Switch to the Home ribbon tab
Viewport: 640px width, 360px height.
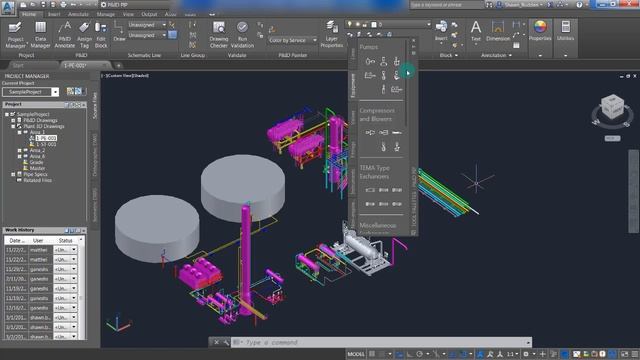click(29, 14)
